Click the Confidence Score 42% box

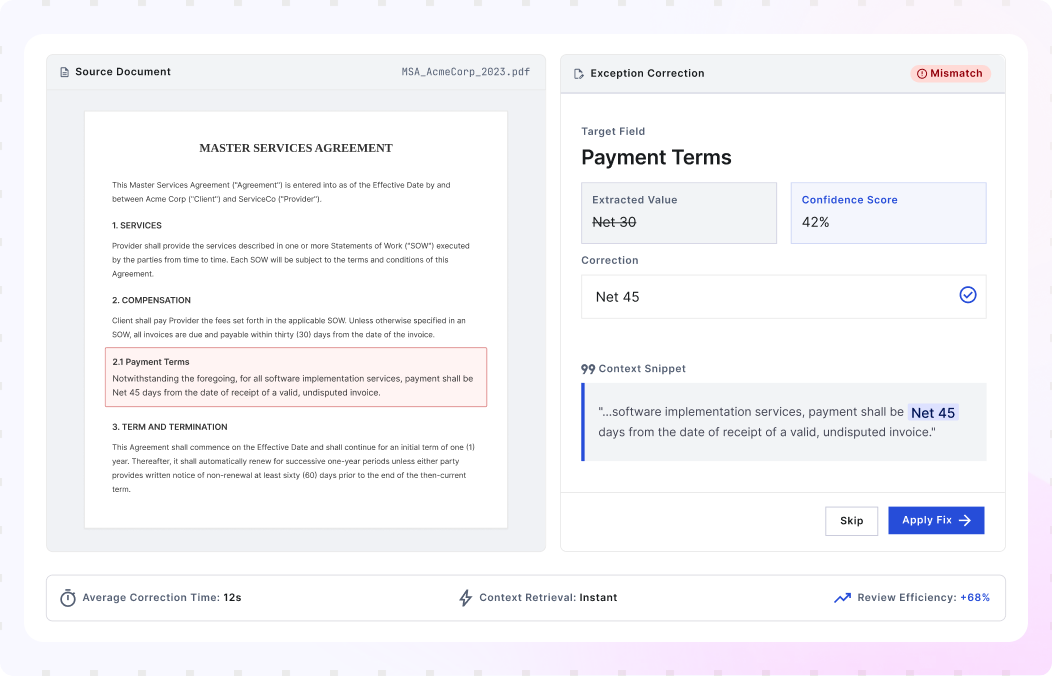point(888,213)
